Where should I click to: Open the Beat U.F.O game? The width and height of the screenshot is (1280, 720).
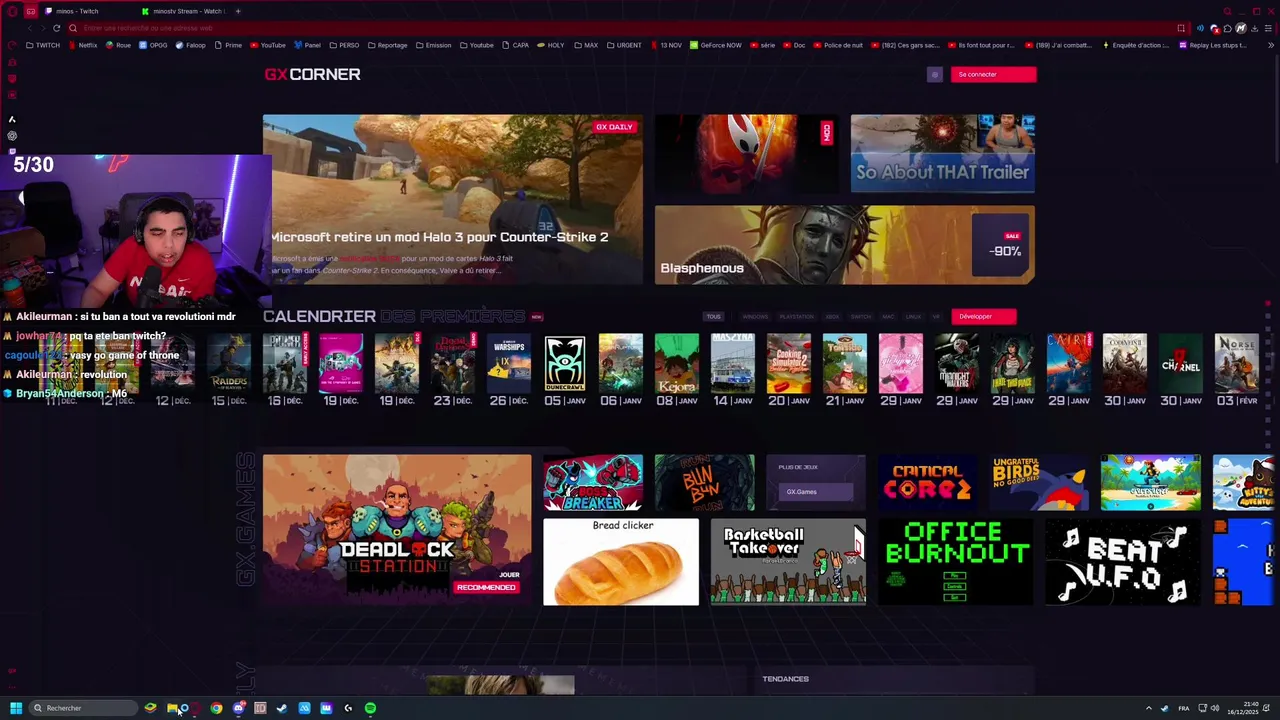point(1122,561)
